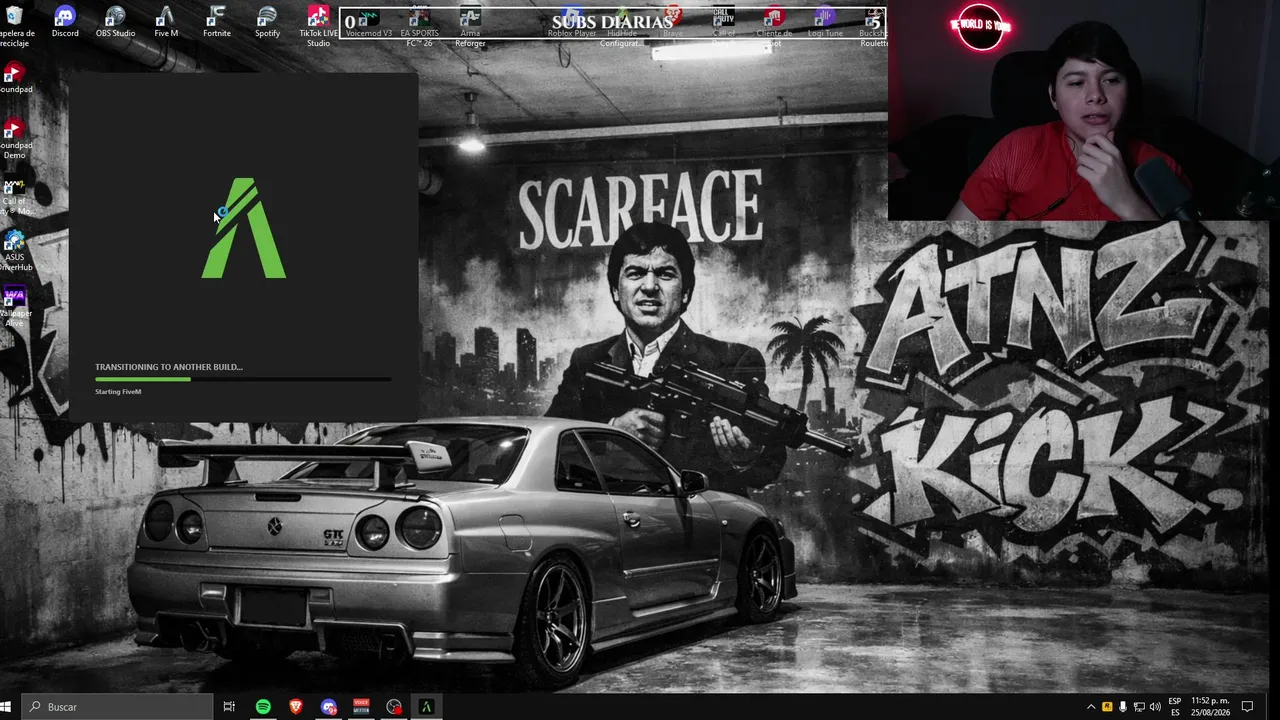Select the Recycle Bin desktop icon
Viewport: 1280px width, 720px height.
point(14,27)
